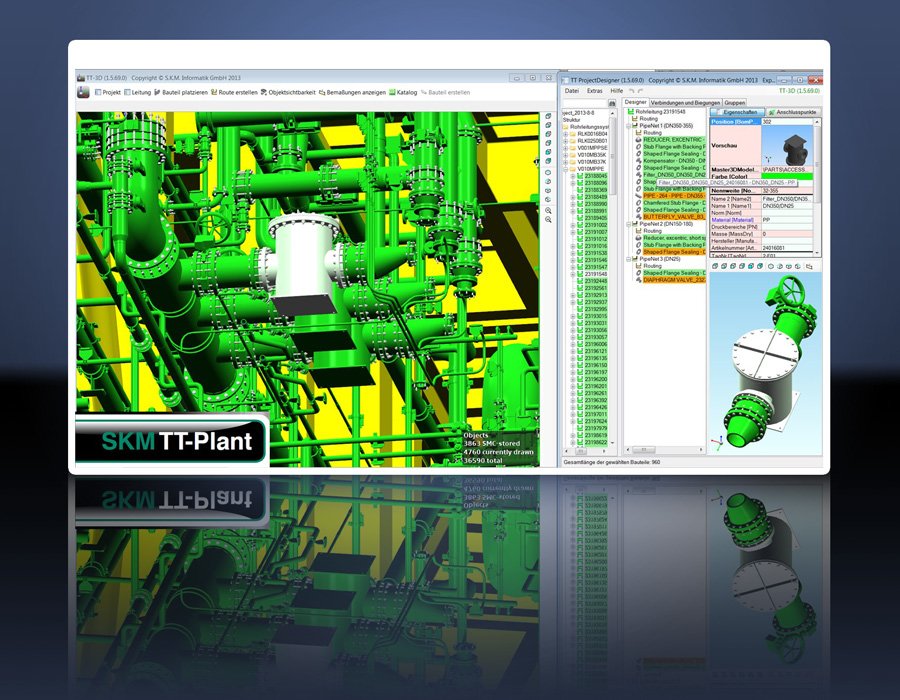Select BUTTERFLY_VALVE component row
The image size is (900, 700).
(x=674, y=217)
